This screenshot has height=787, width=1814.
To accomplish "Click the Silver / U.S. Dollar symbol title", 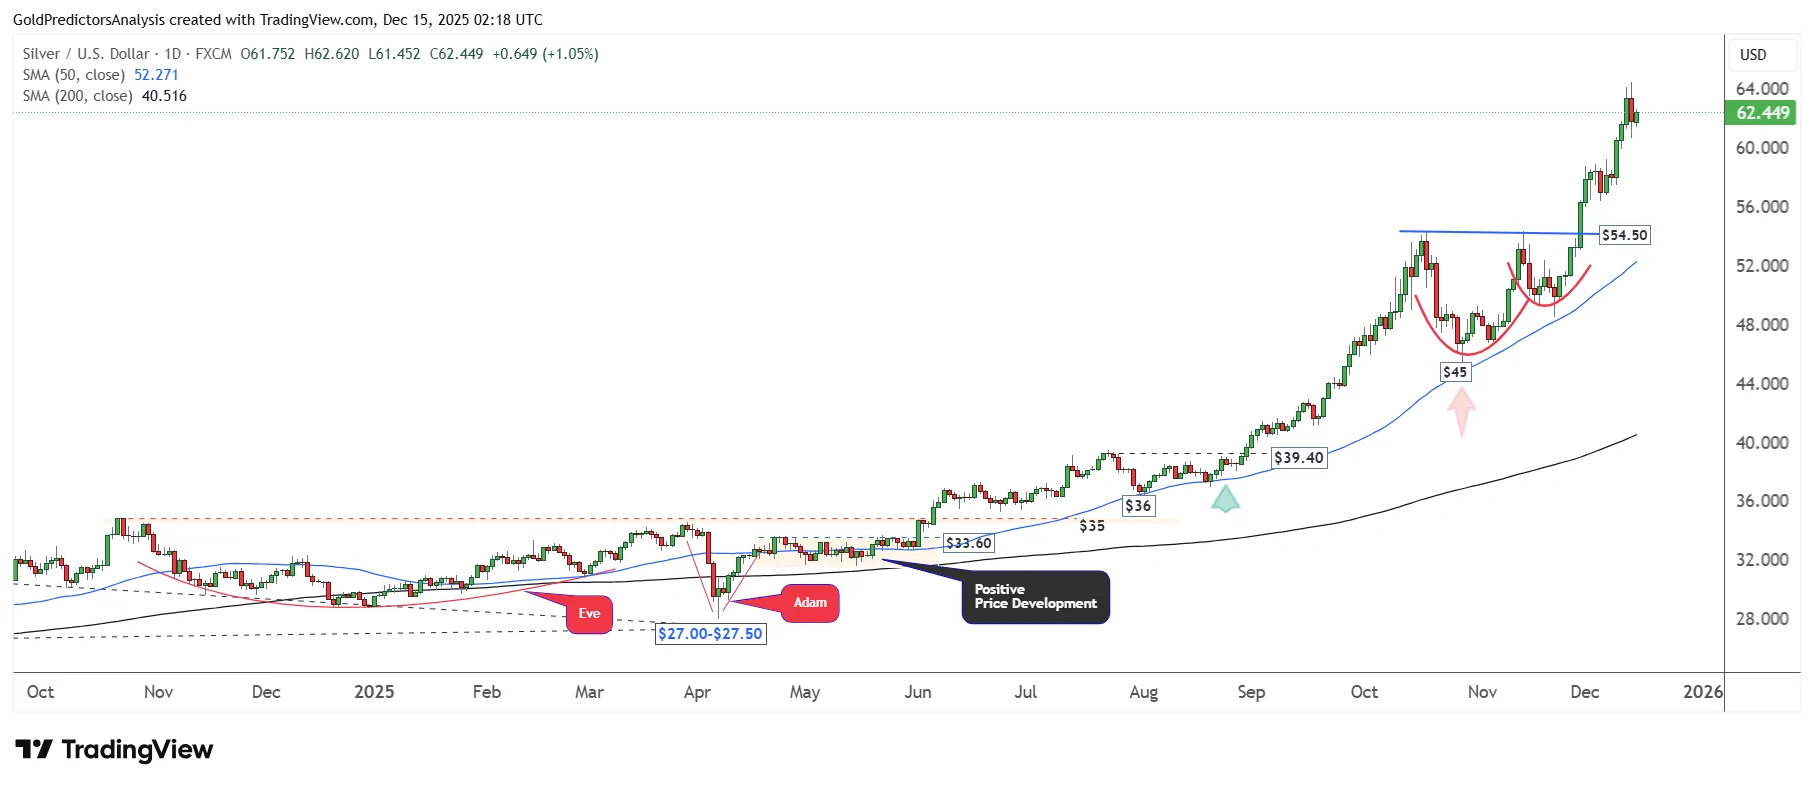I will (86, 54).
